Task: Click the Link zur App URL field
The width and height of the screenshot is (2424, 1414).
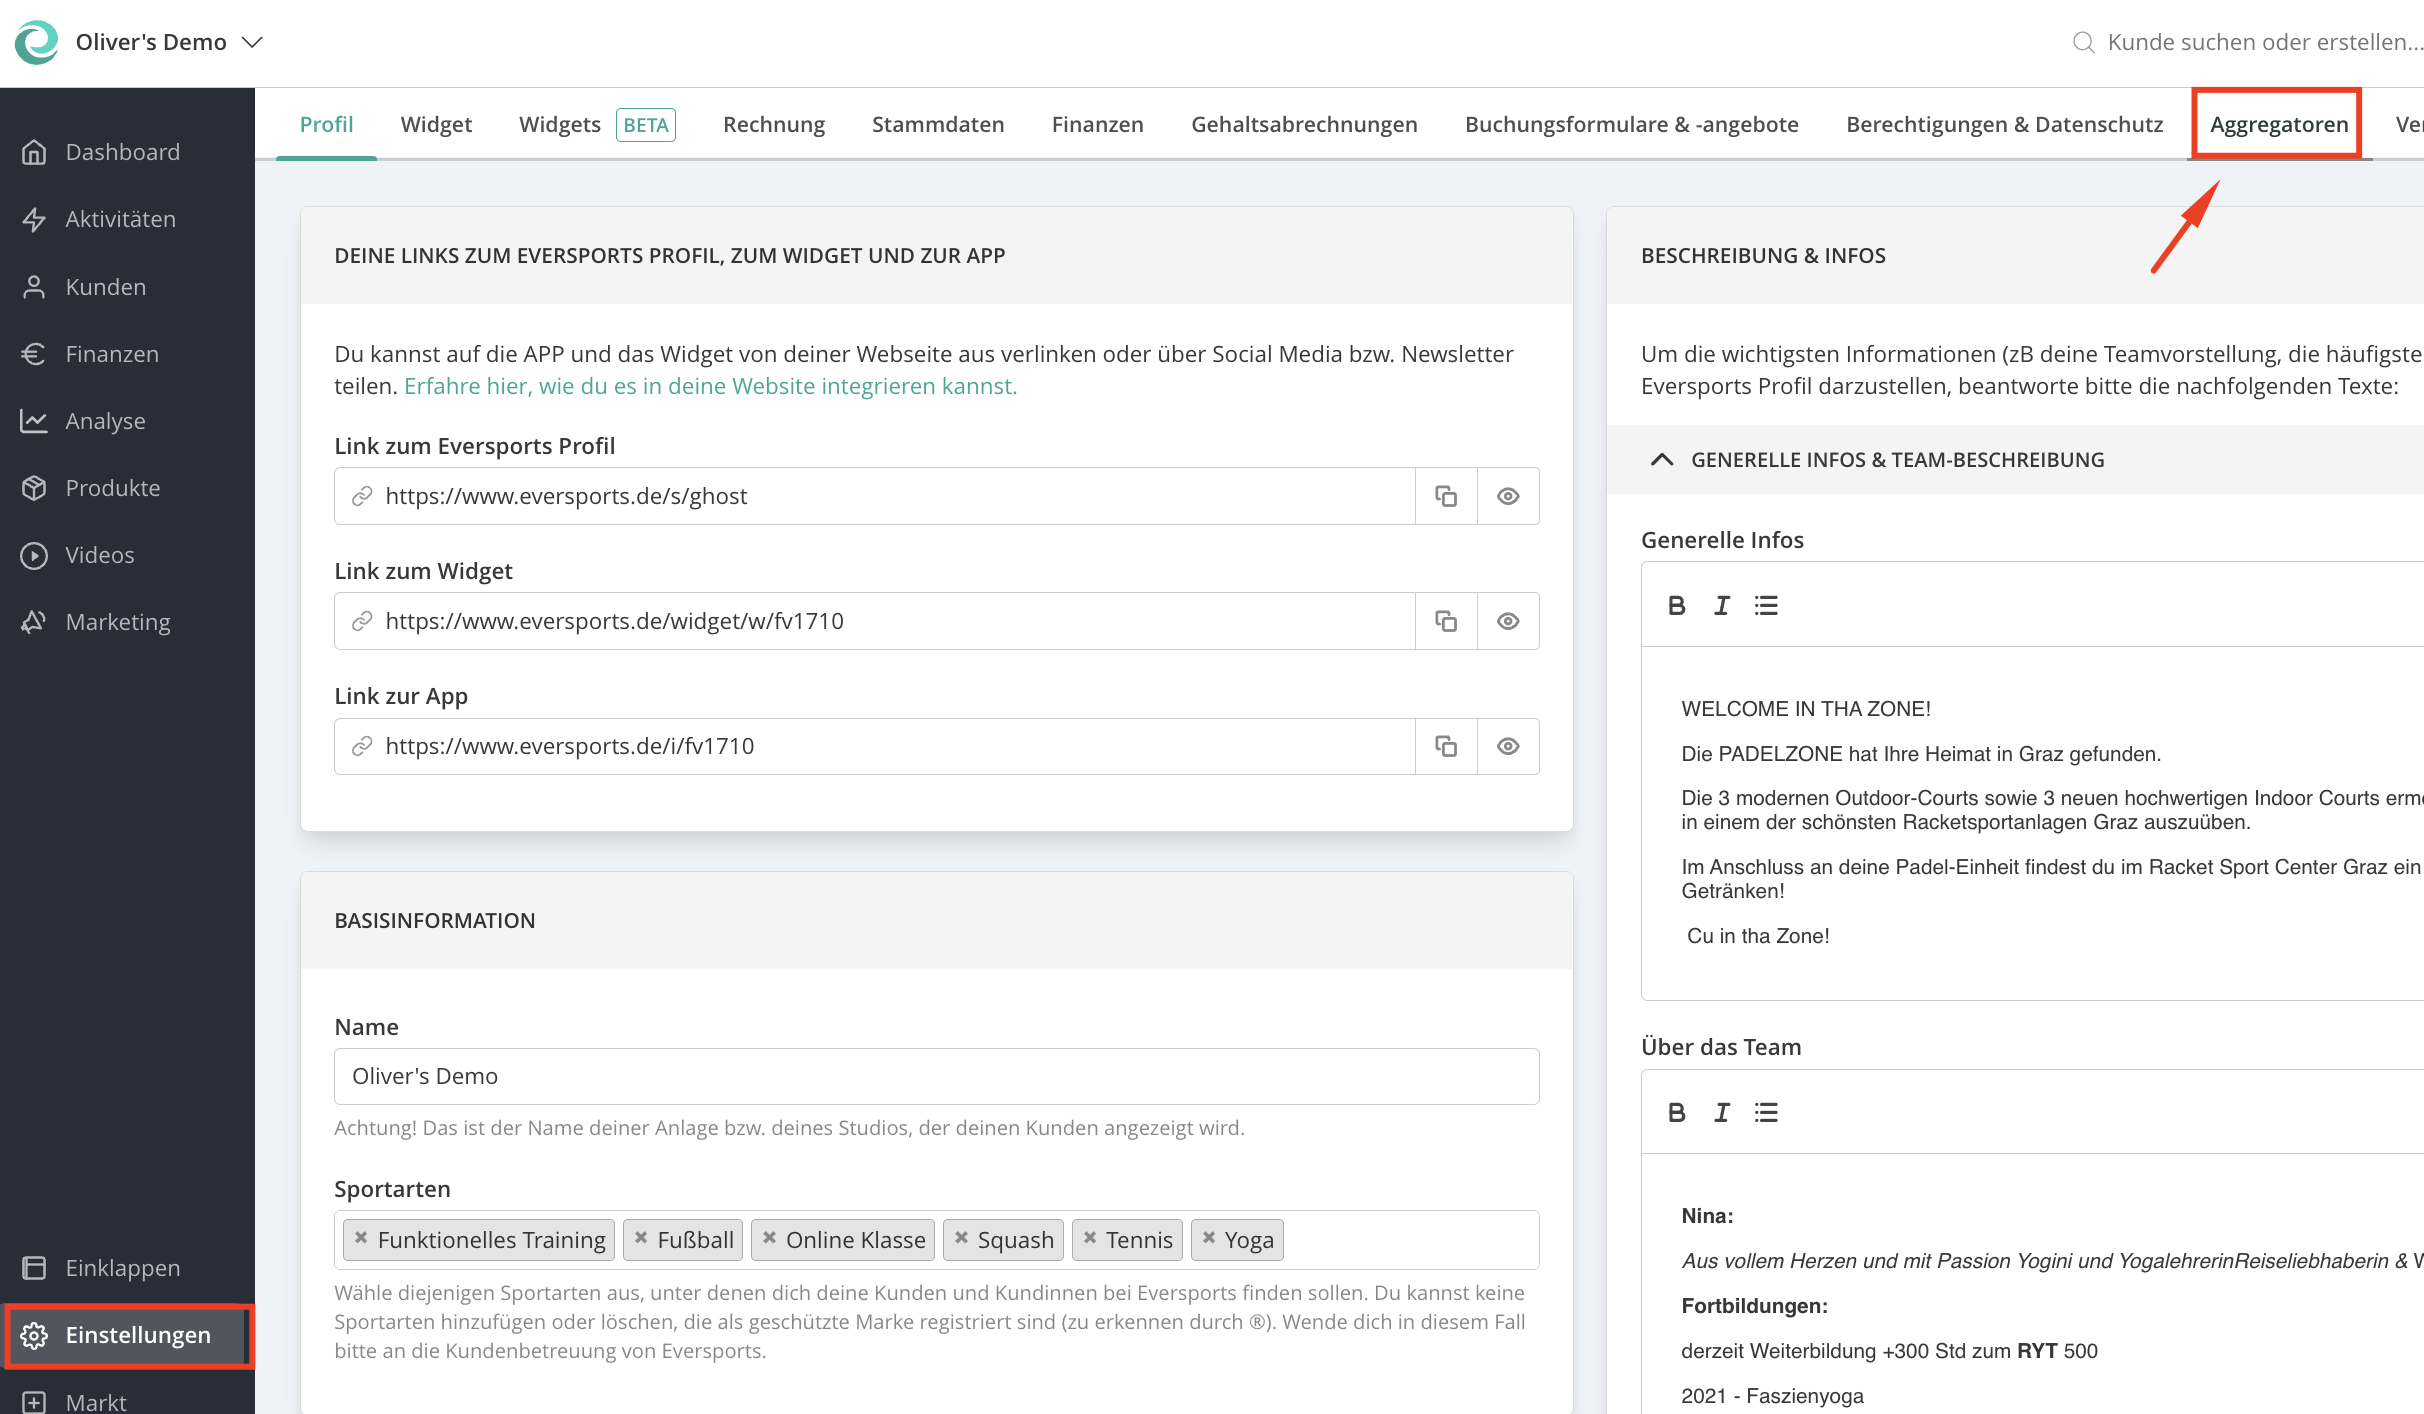Action: 875,746
